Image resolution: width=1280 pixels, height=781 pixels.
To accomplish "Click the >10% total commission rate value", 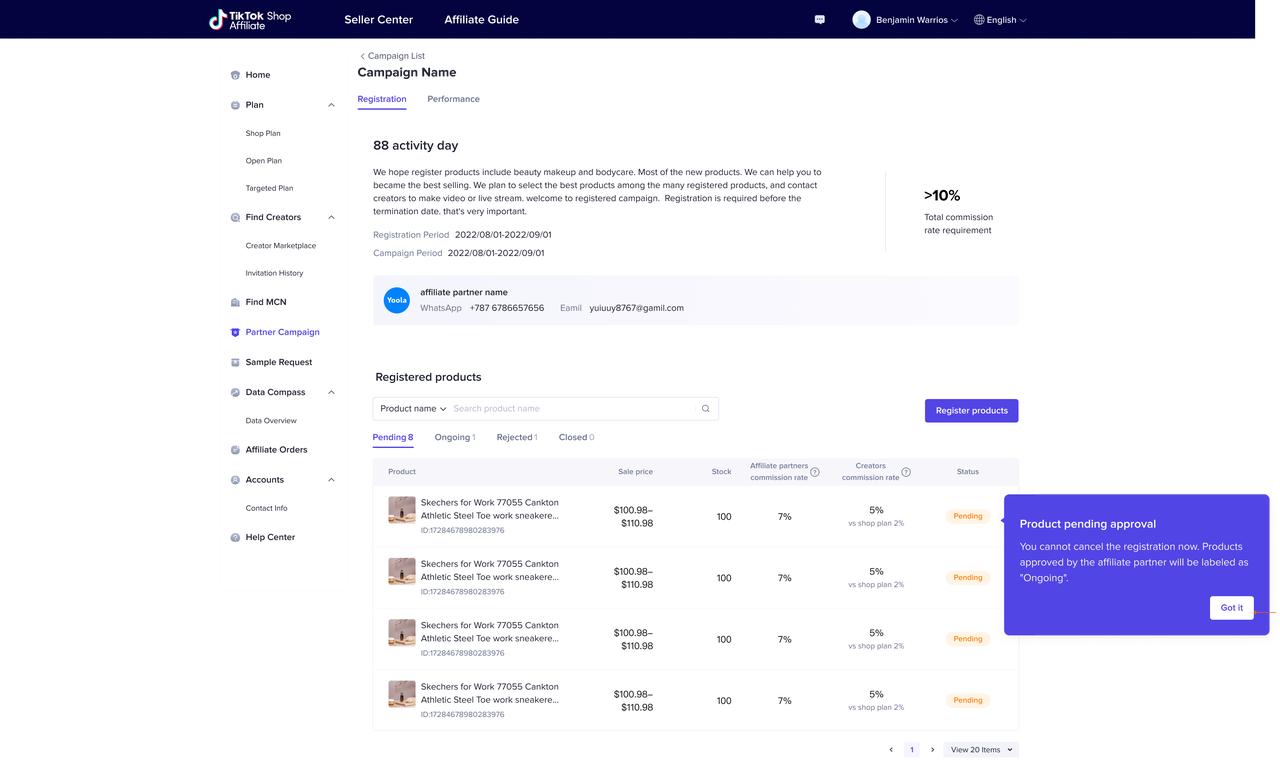I will pyautogui.click(x=942, y=196).
